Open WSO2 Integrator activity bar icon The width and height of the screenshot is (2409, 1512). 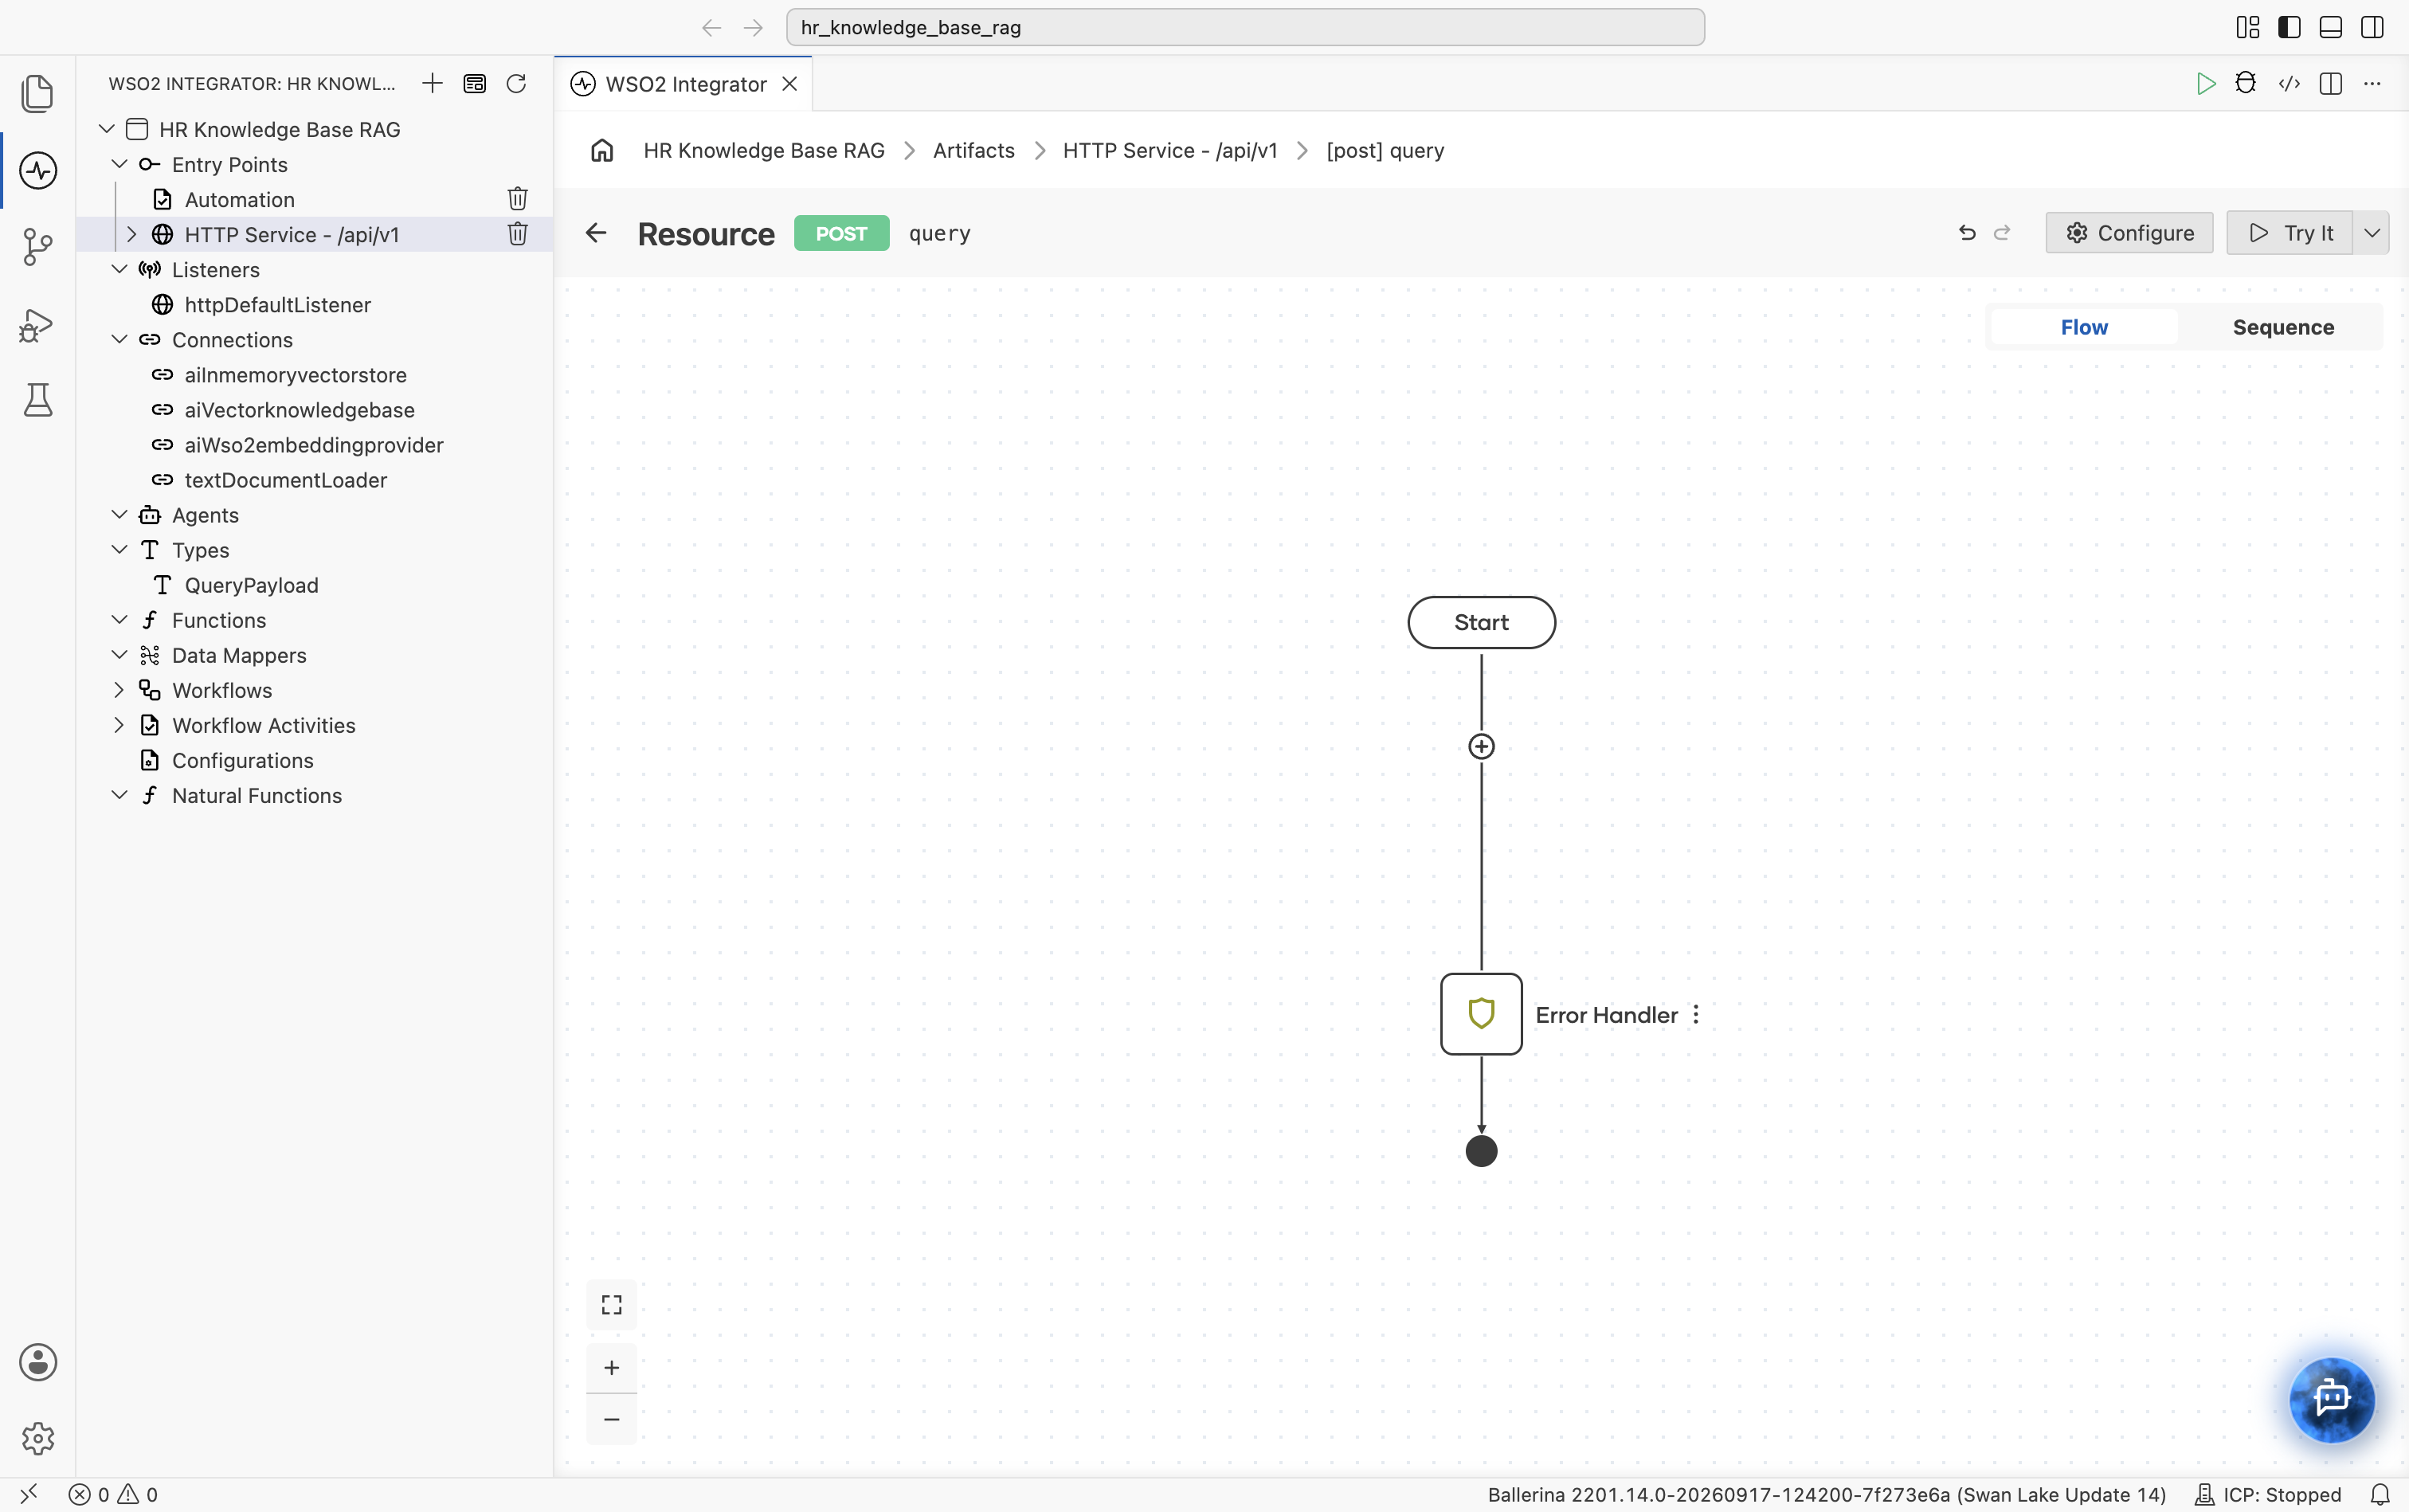tap(38, 171)
